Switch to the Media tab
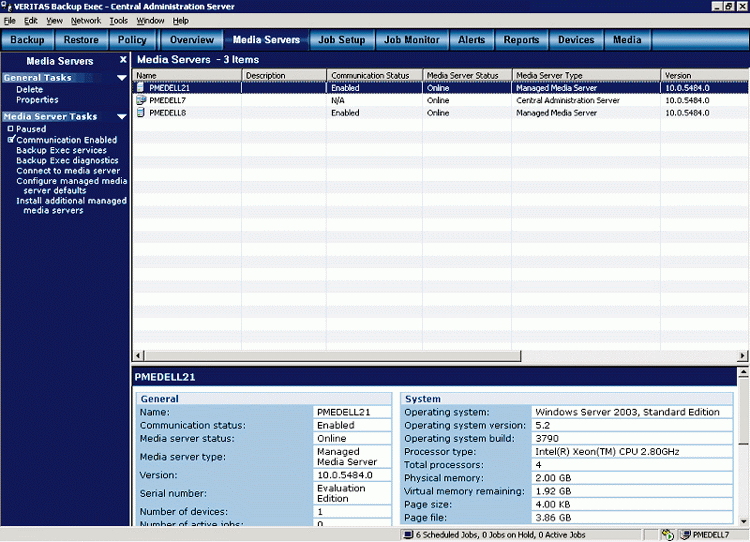 coord(627,40)
